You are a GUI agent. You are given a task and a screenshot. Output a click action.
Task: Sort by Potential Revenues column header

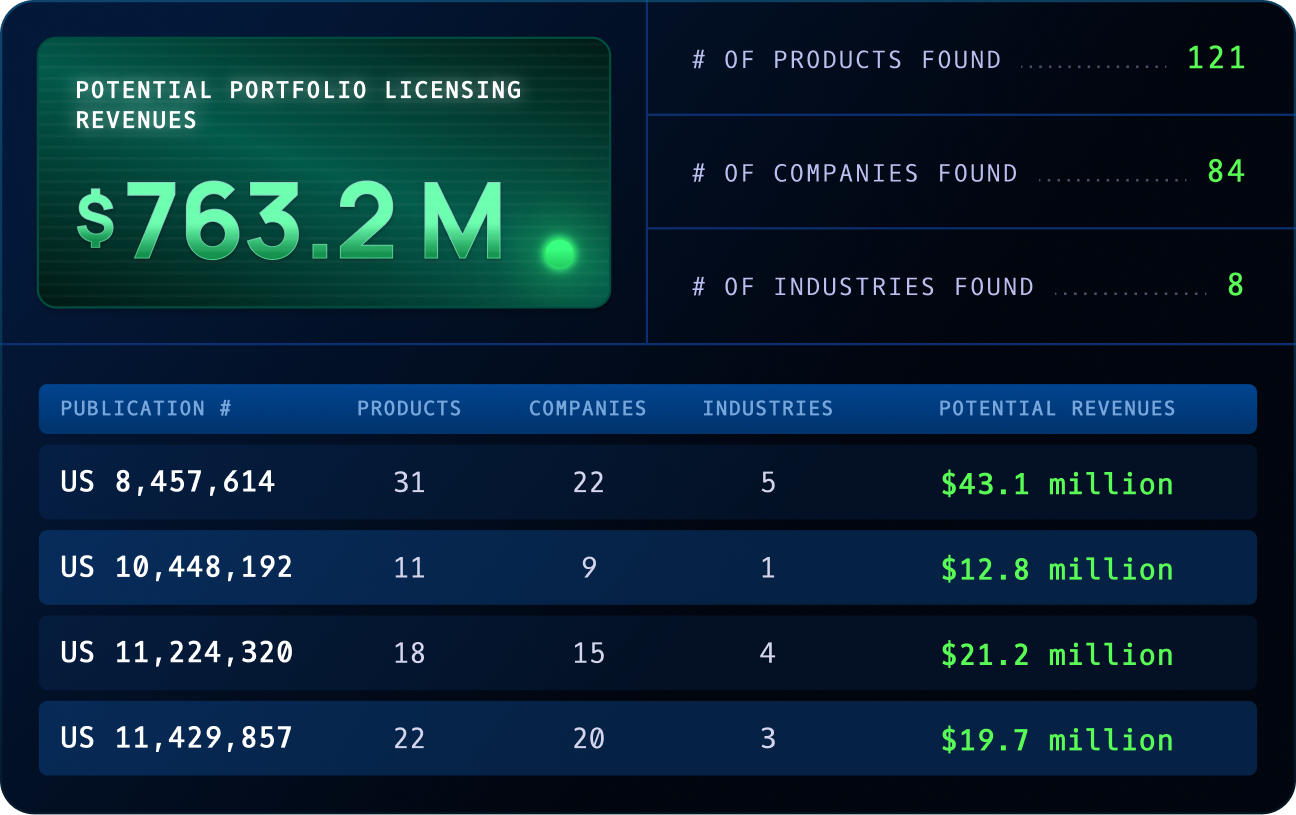pos(1057,408)
